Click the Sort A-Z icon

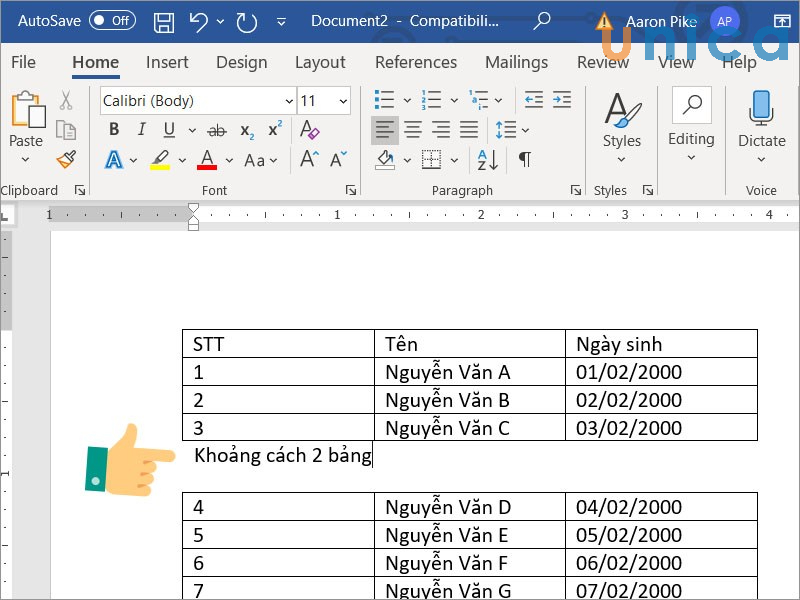pyautogui.click(x=488, y=160)
